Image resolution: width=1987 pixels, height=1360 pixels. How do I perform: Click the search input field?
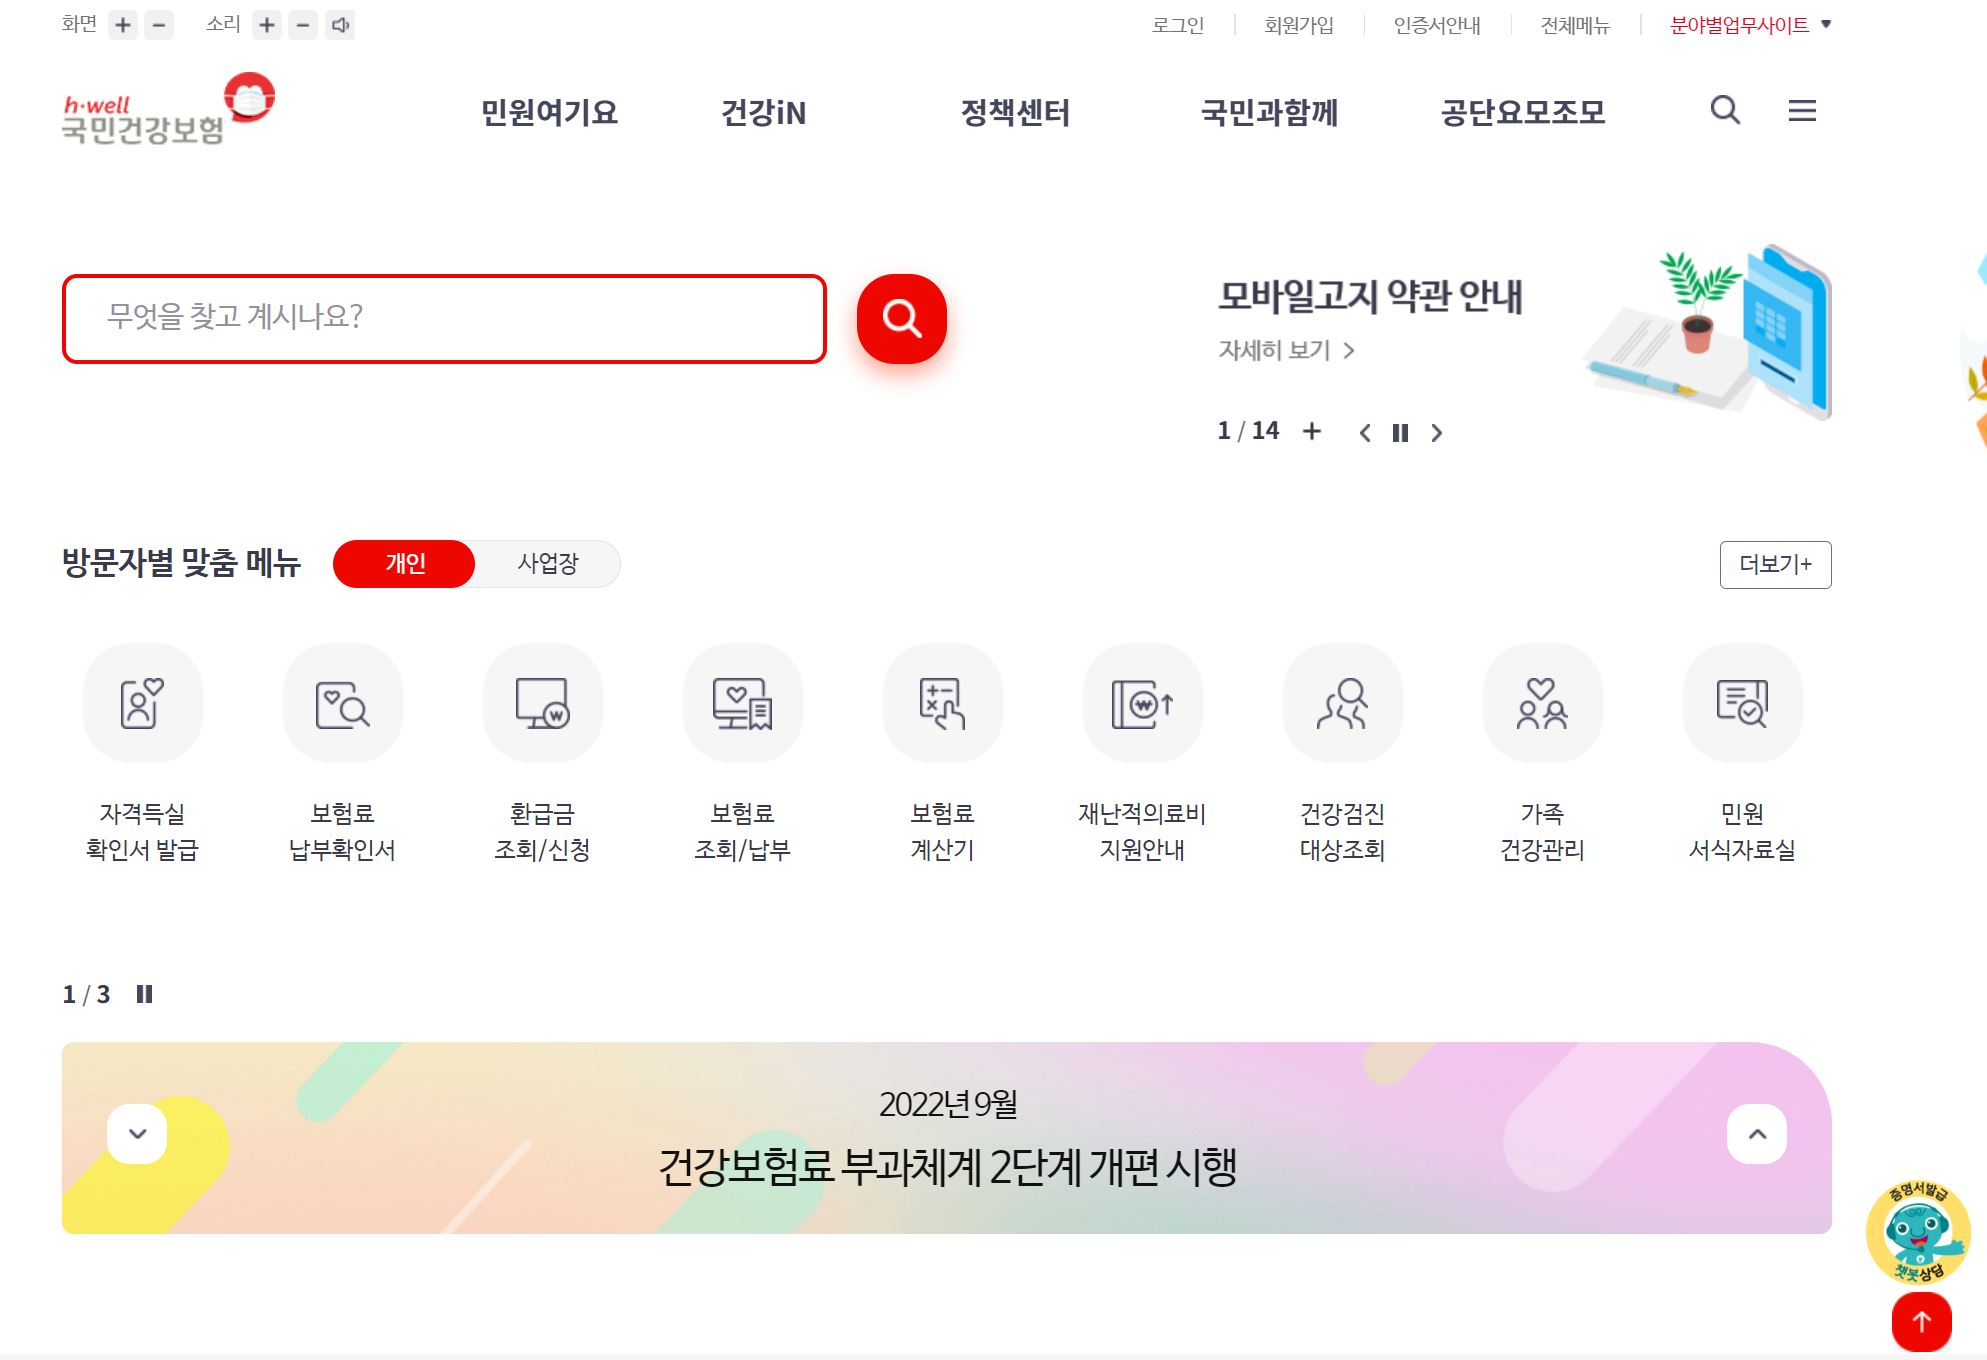click(x=445, y=318)
